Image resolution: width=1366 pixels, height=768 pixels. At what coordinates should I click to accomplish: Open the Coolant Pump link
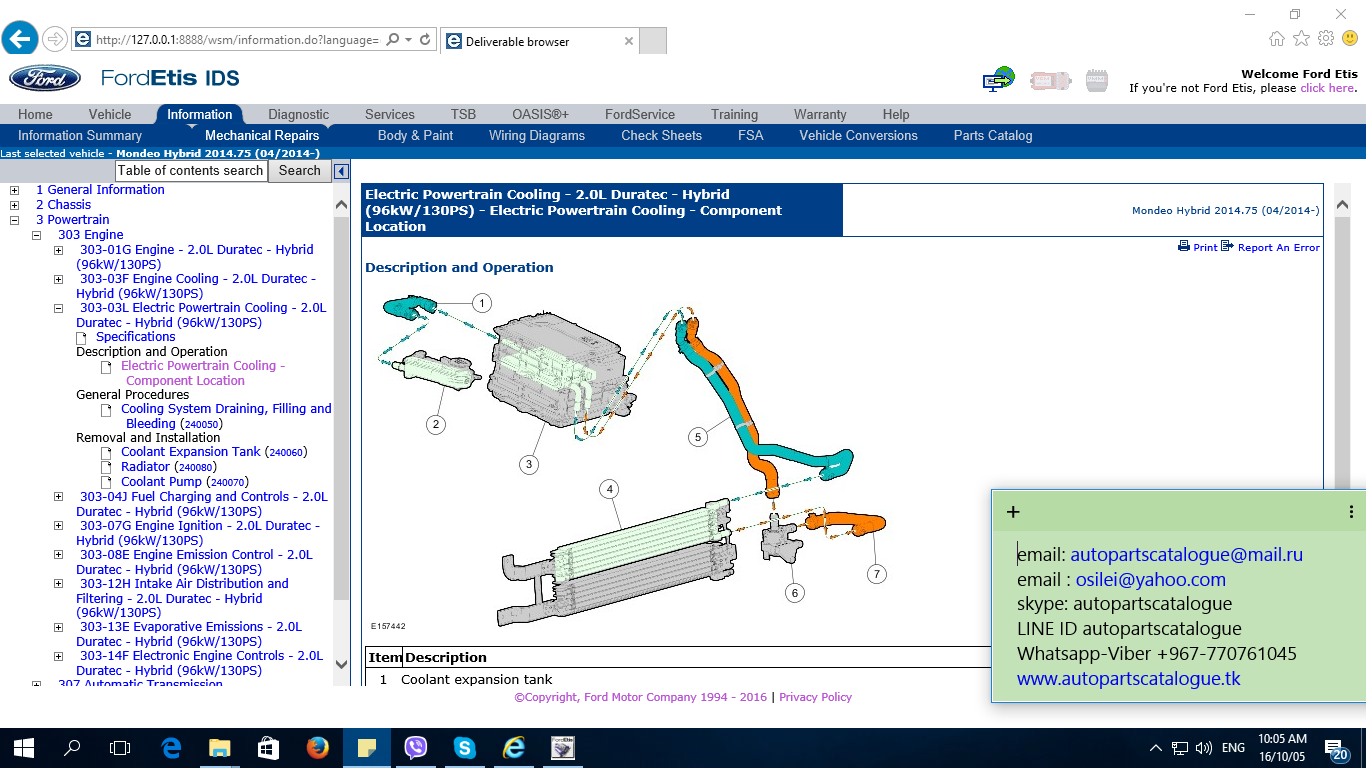click(x=161, y=482)
